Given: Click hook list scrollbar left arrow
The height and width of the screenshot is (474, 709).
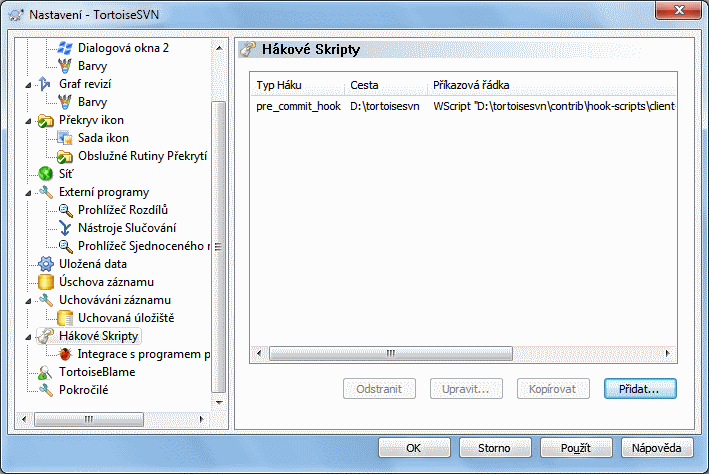Looking at the screenshot, I should coord(259,353).
